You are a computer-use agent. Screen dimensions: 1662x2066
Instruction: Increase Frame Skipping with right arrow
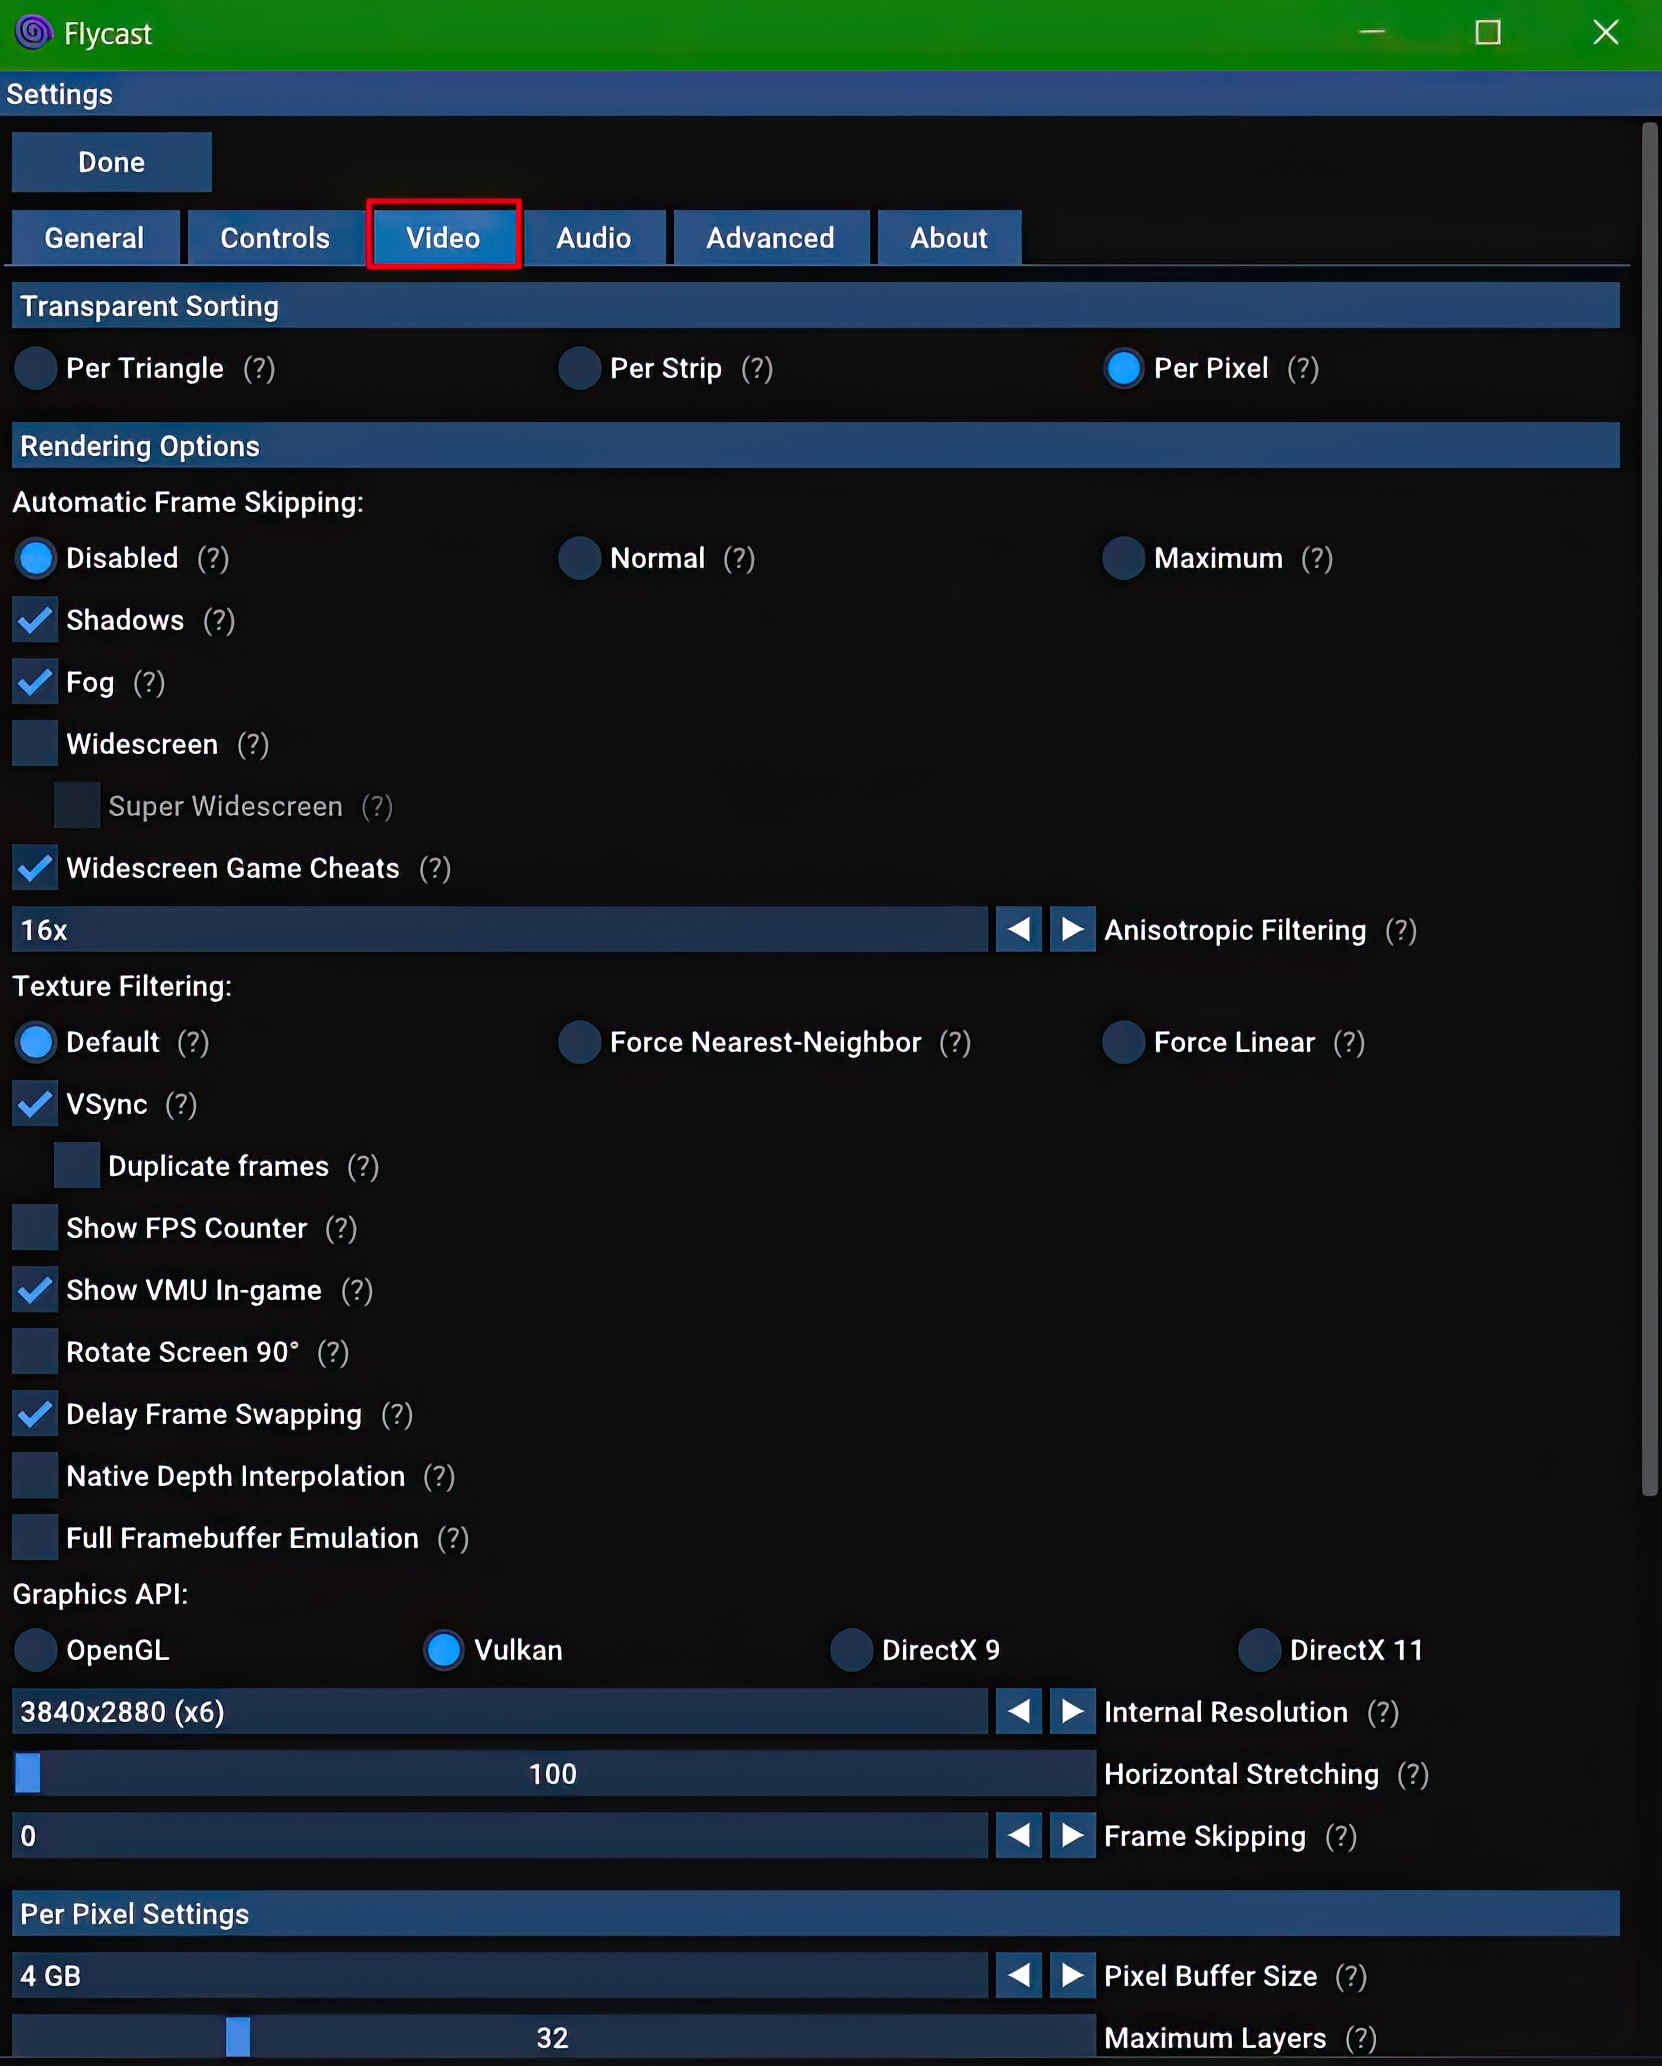[1072, 1836]
